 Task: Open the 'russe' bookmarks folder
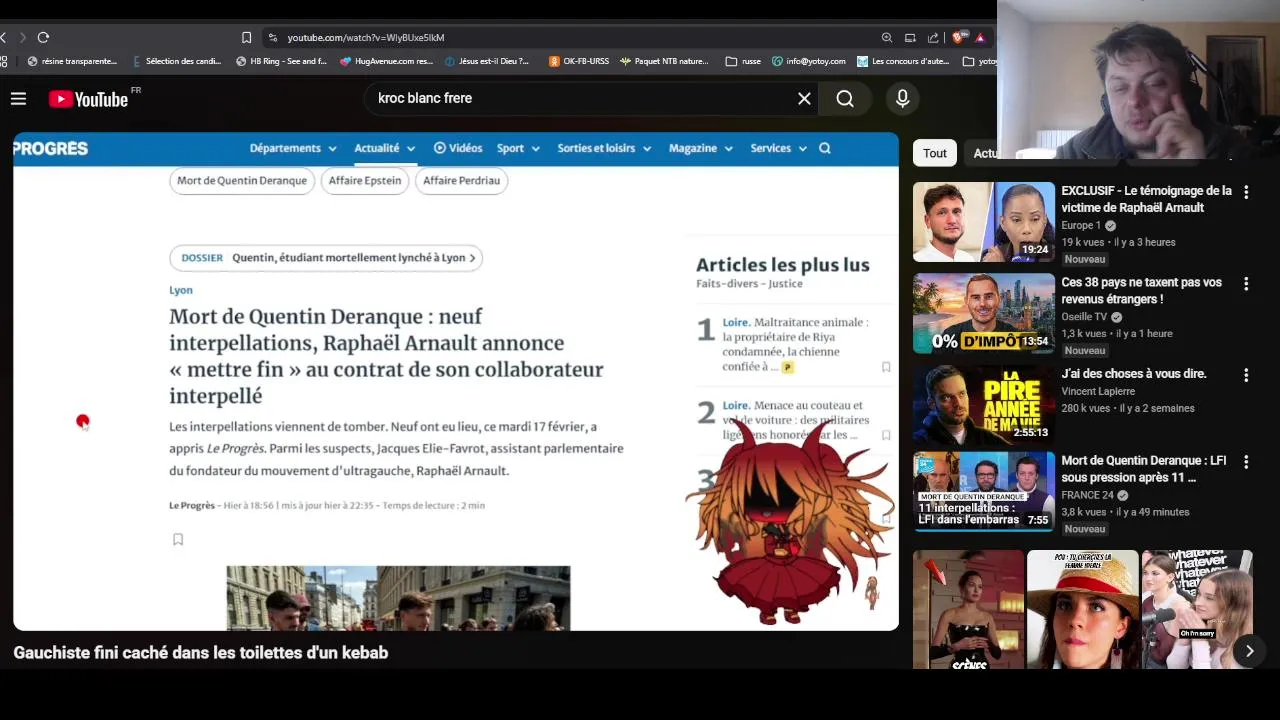pos(743,61)
